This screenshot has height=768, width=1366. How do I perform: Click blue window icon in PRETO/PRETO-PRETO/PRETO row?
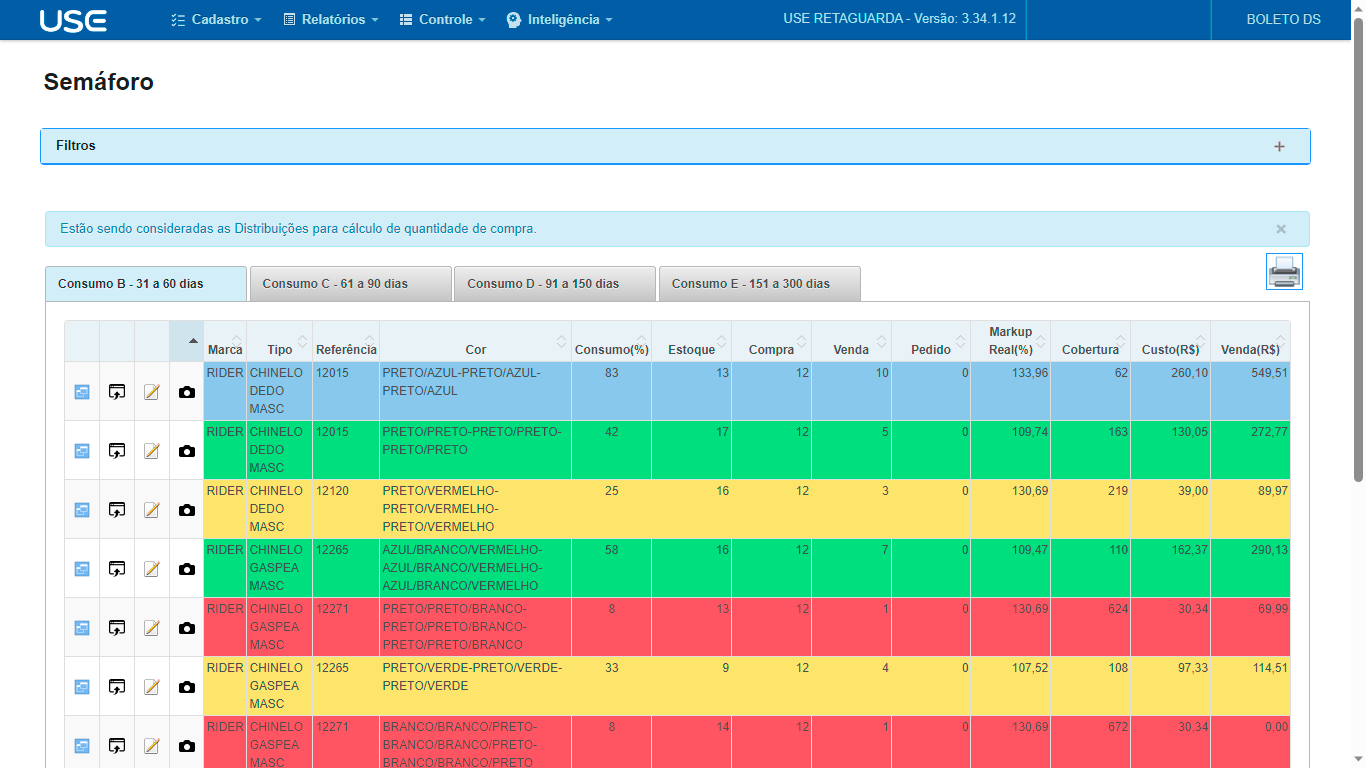point(82,451)
